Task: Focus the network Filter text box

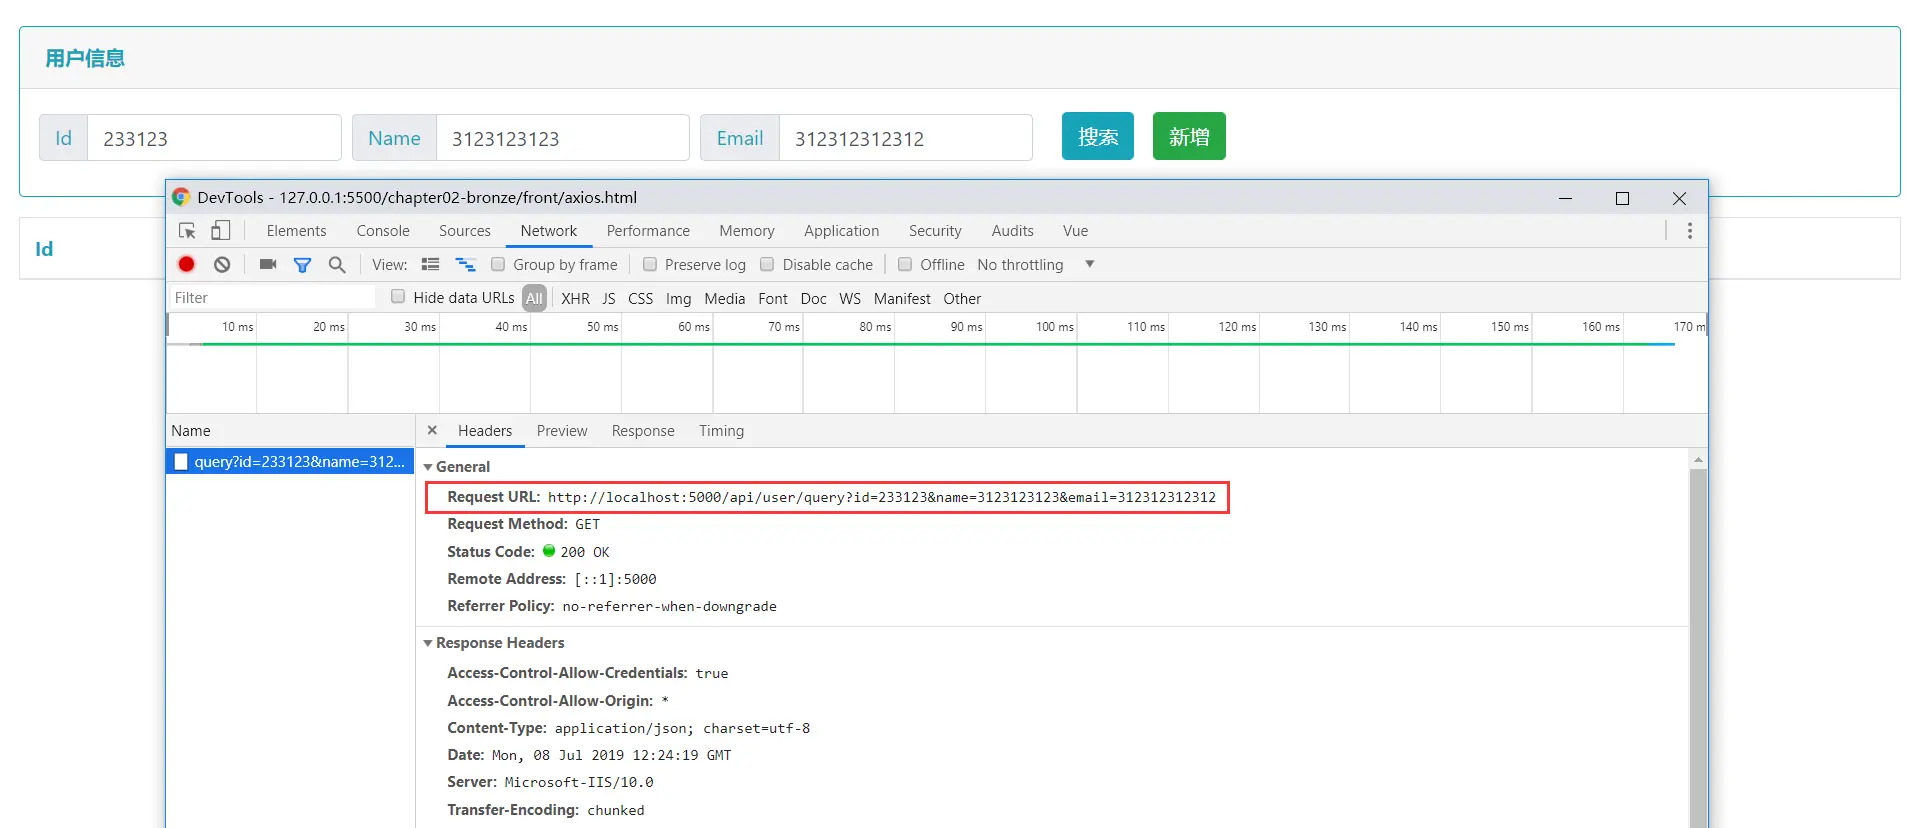Action: [x=272, y=297]
